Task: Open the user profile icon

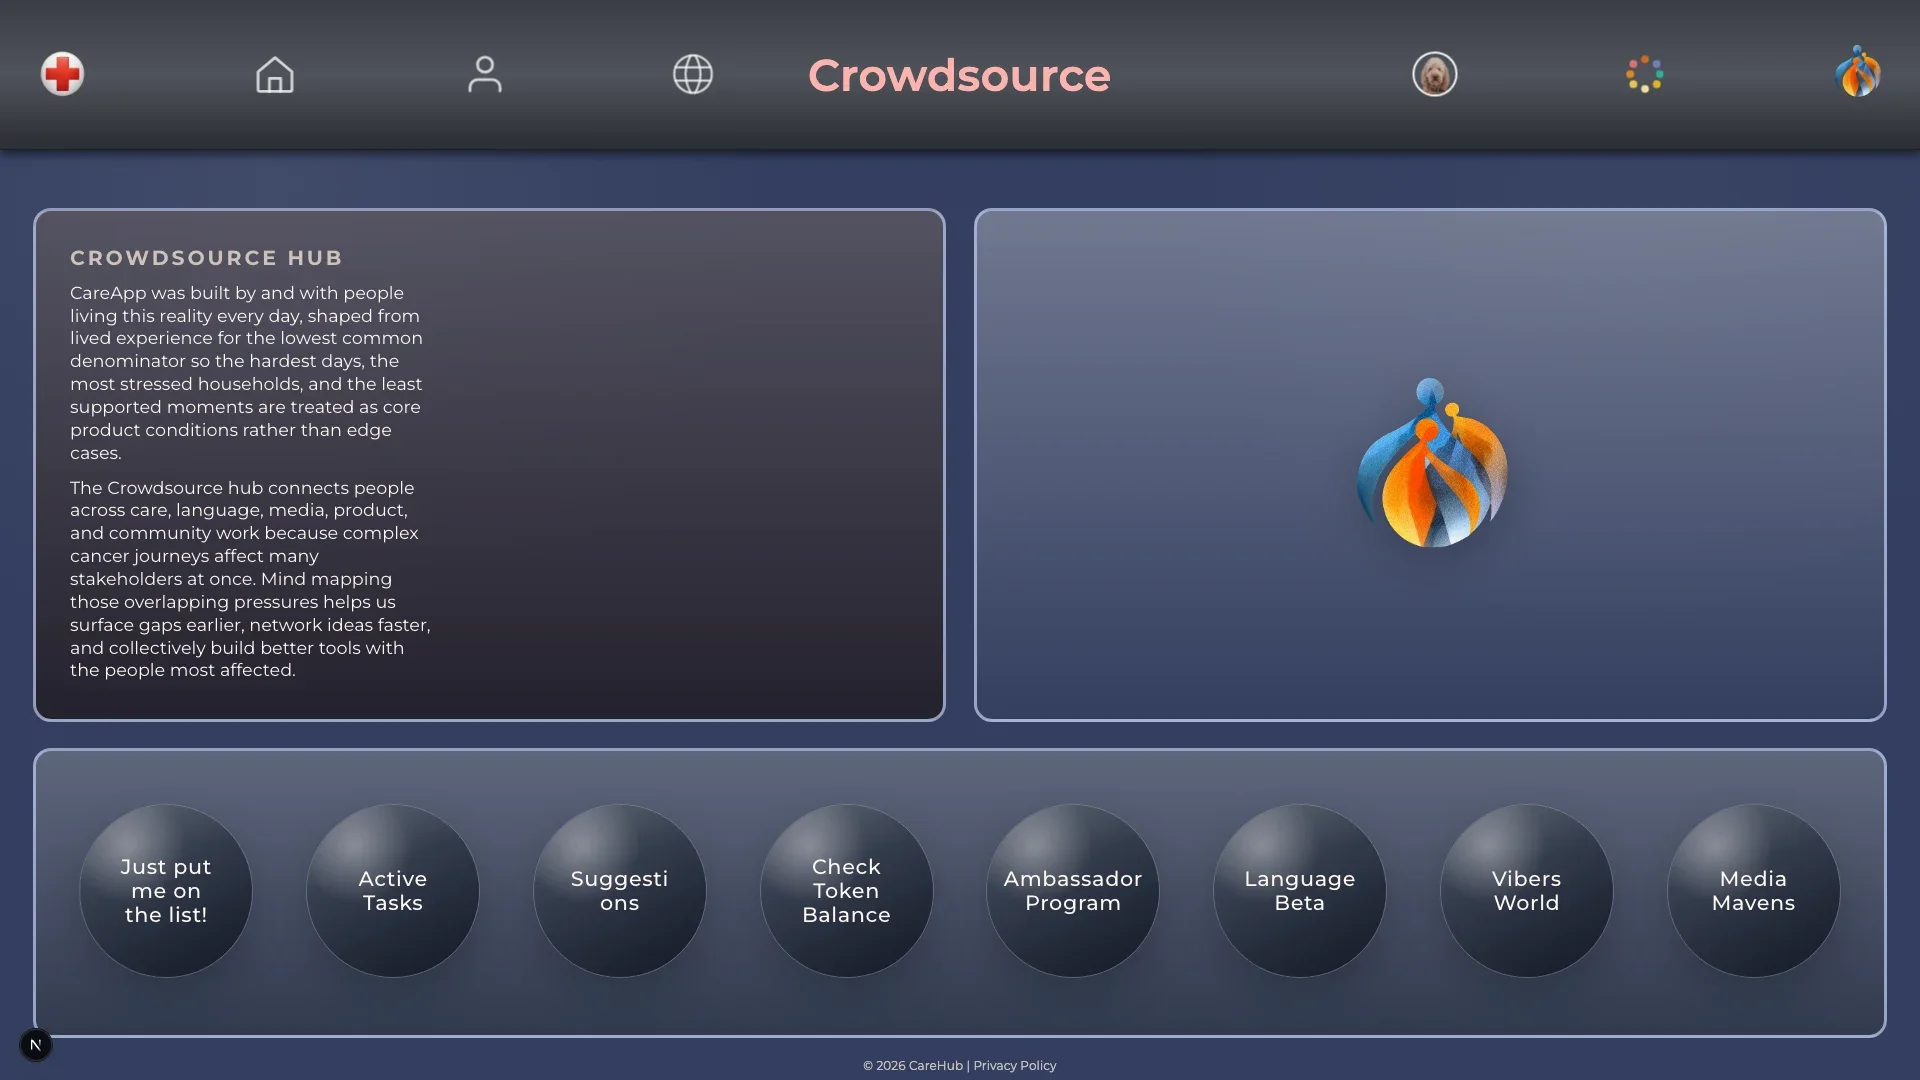Action: pyautogui.click(x=485, y=74)
